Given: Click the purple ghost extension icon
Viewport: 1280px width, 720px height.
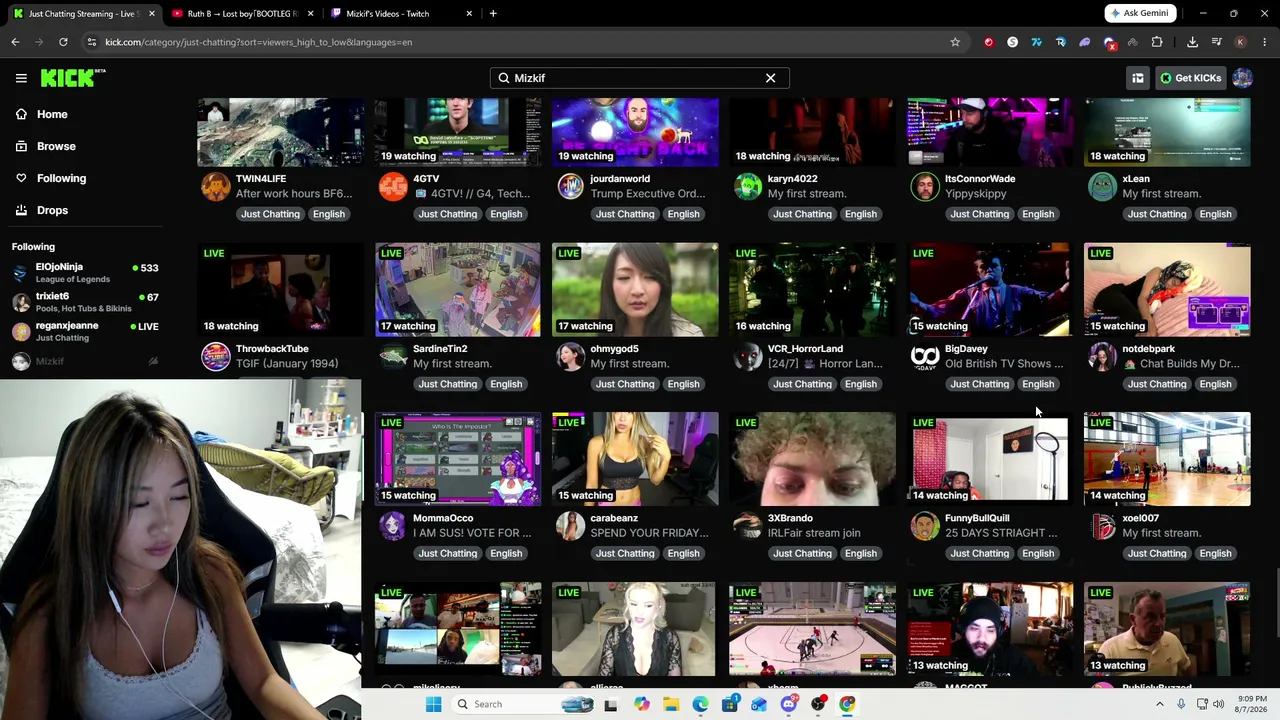Looking at the screenshot, I should 1084,42.
